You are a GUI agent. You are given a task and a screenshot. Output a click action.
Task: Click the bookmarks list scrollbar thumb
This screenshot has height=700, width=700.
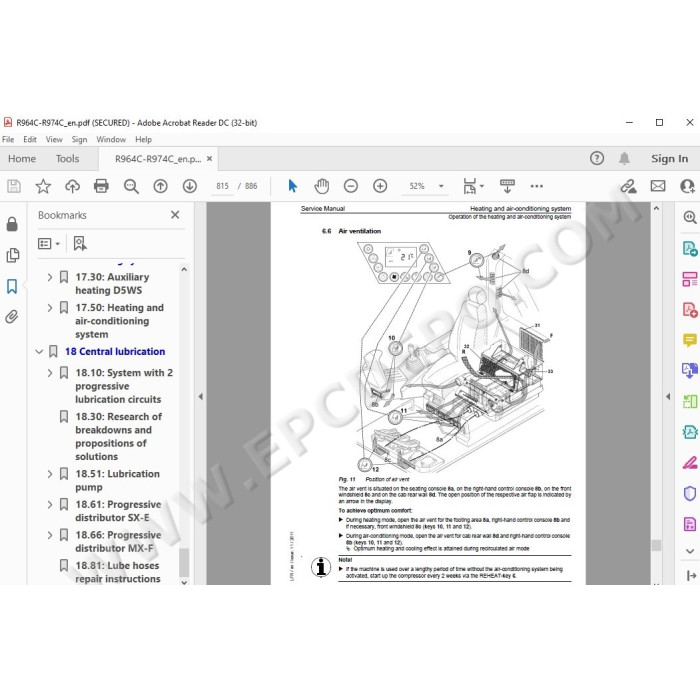tap(183, 562)
